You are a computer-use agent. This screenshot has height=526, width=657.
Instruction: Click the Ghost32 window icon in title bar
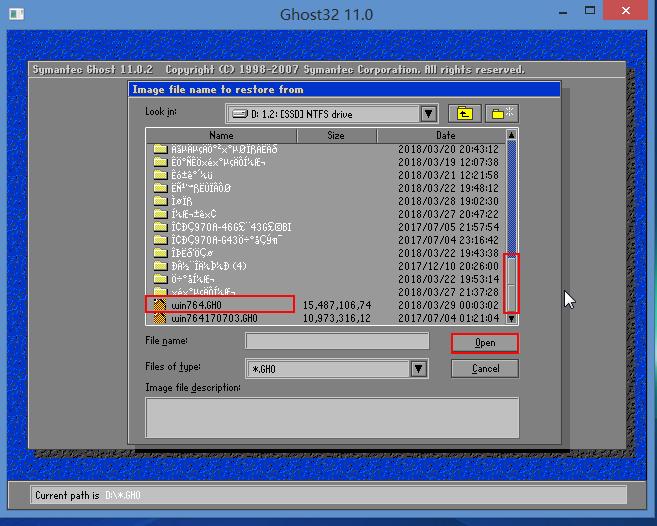point(18,14)
